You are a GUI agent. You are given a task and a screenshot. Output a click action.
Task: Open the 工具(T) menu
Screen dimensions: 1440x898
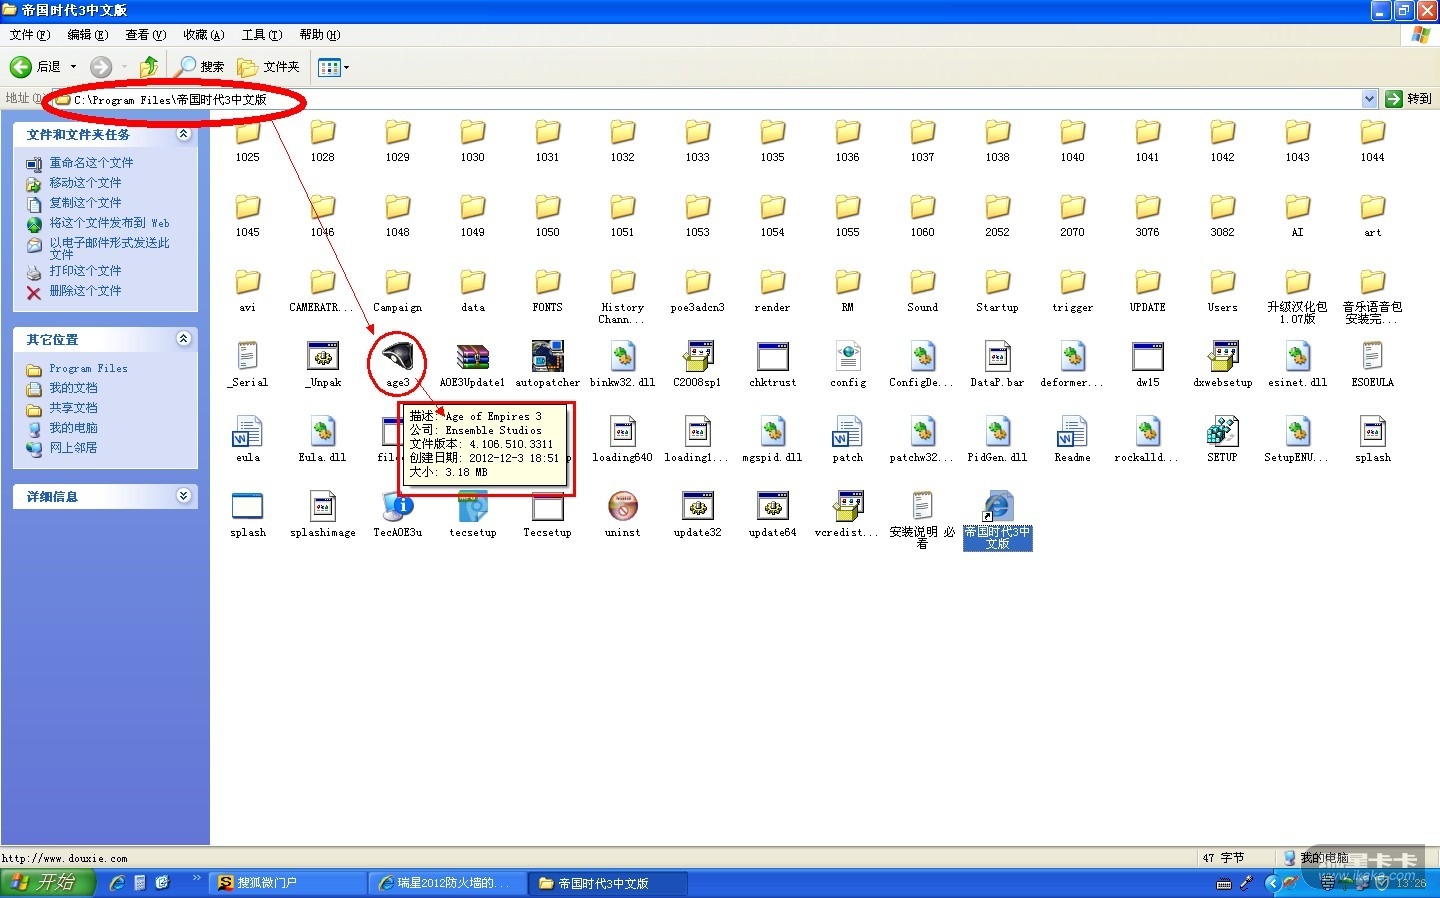point(262,35)
